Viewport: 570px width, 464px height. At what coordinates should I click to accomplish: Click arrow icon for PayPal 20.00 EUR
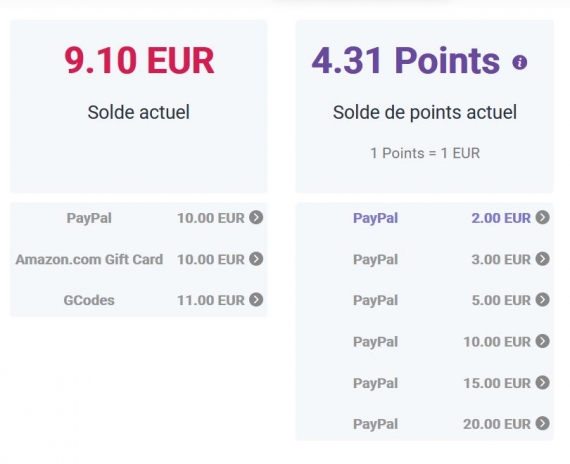[542, 423]
